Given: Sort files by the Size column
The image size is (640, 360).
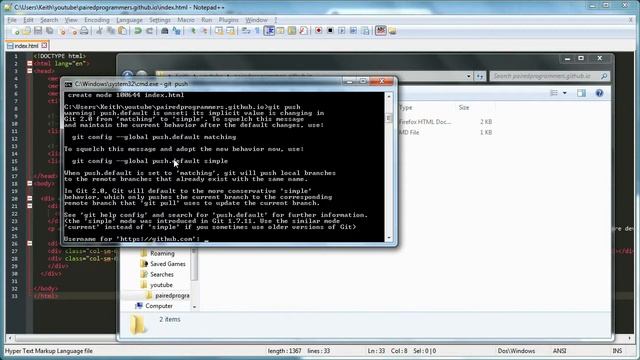Looking at the screenshot, I should 464,108.
